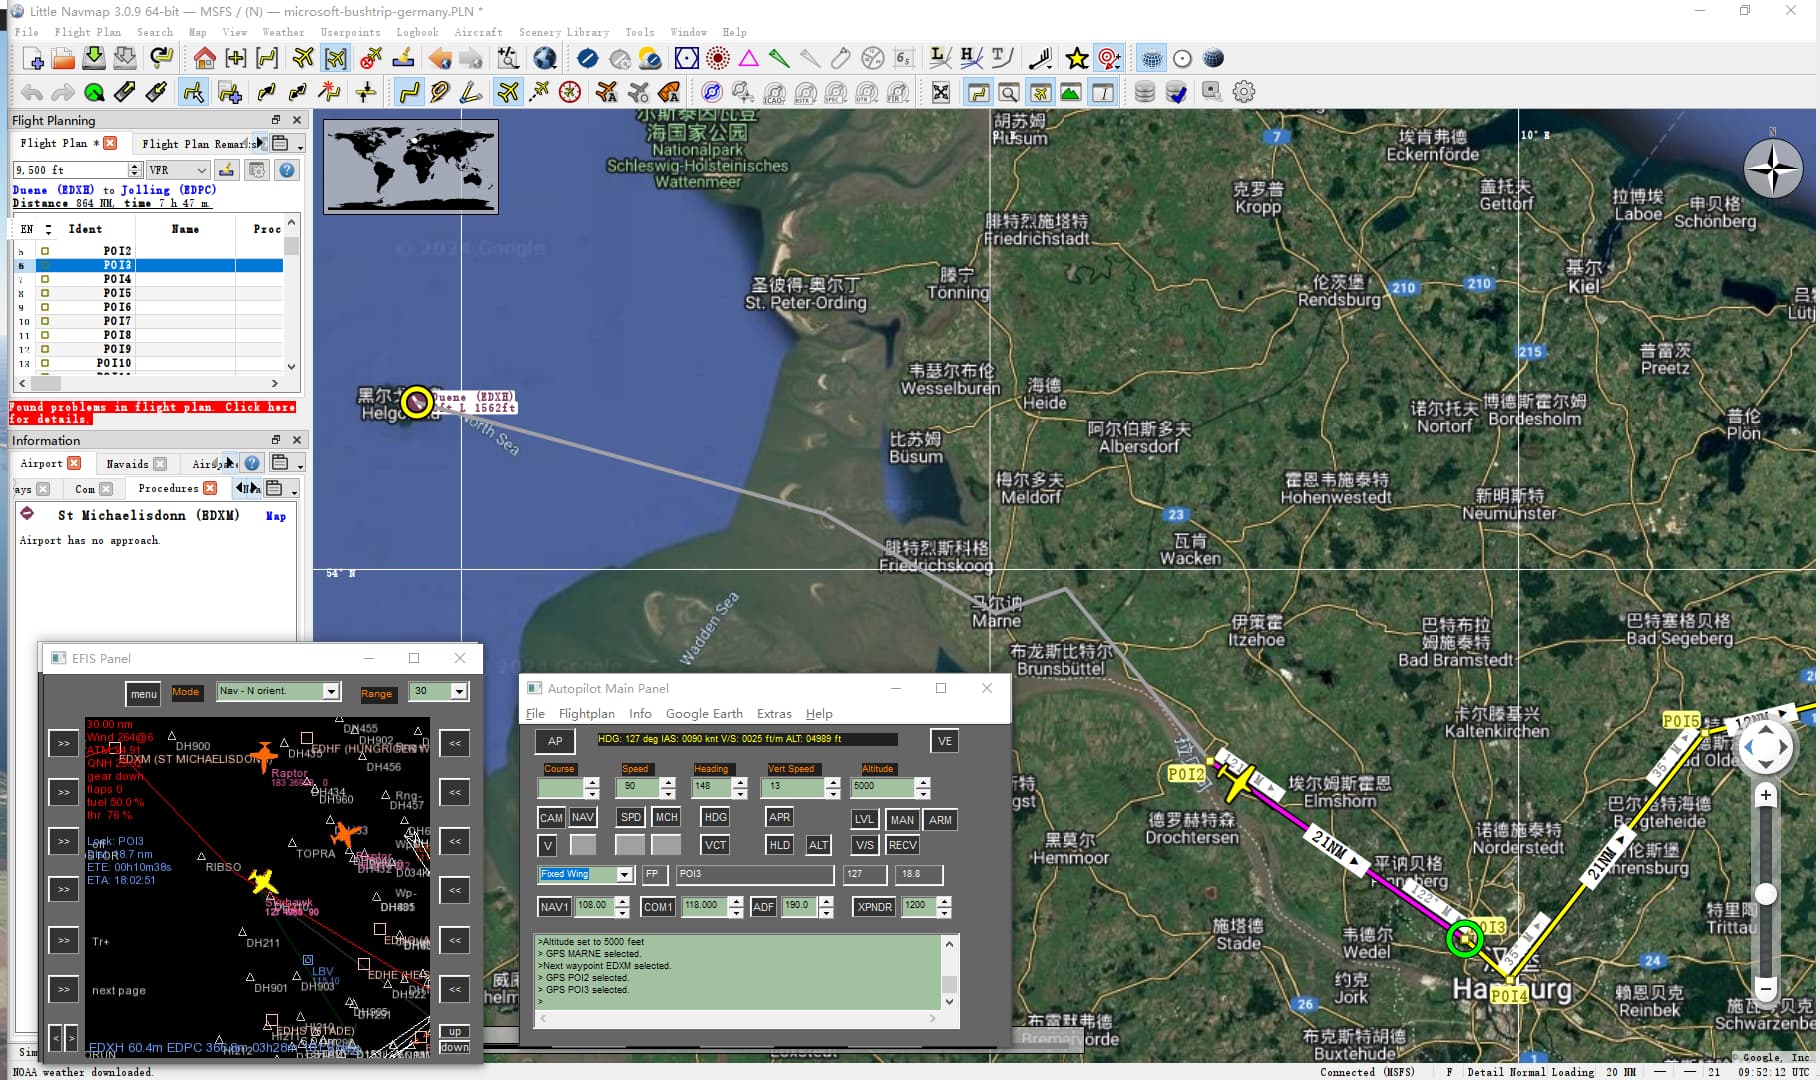The height and width of the screenshot is (1080, 1820).
Task: Open Flight Plan menu in Little Navmap
Action: [x=87, y=32]
